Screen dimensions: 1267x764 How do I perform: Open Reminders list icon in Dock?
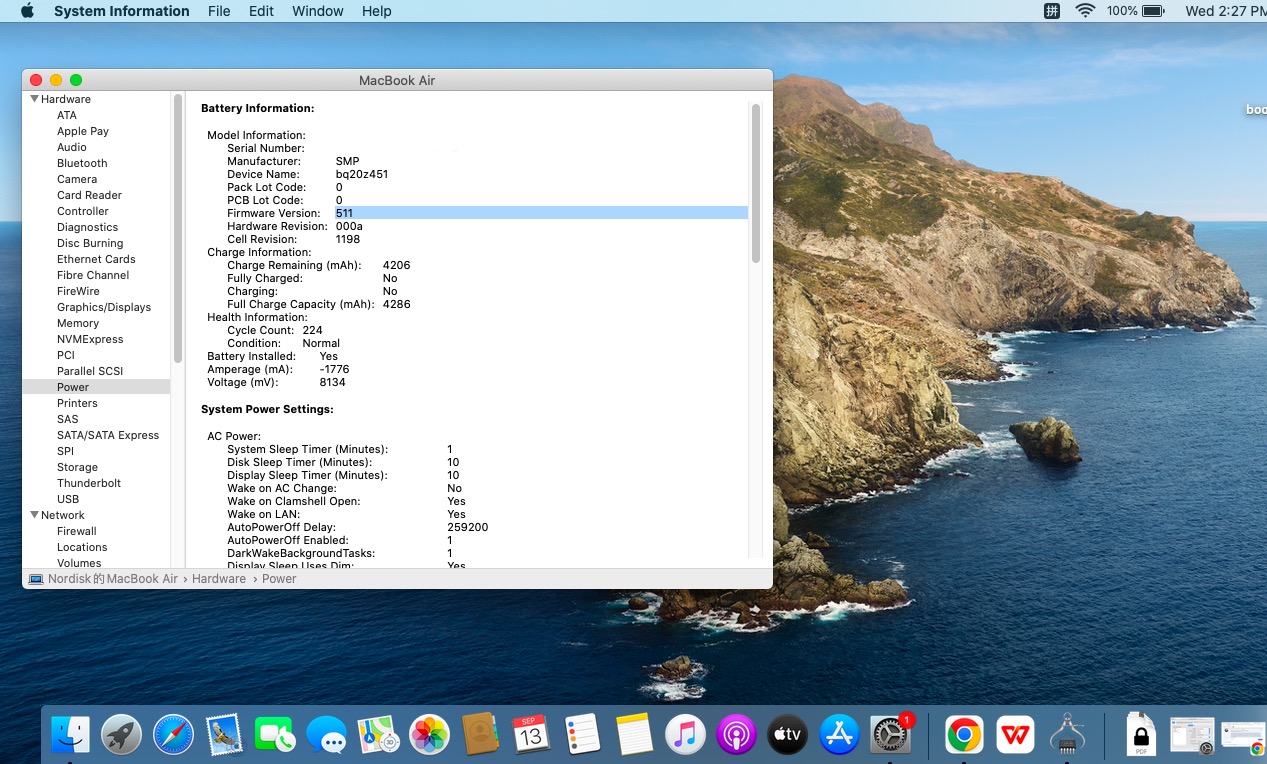[x=582, y=735]
